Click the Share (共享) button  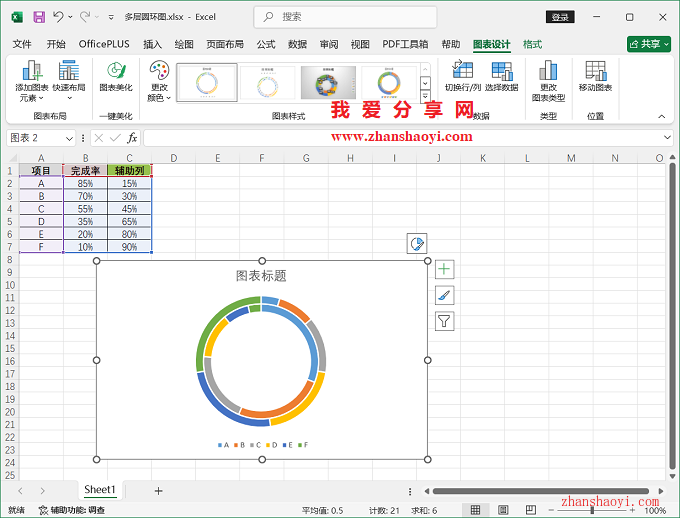(x=649, y=44)
